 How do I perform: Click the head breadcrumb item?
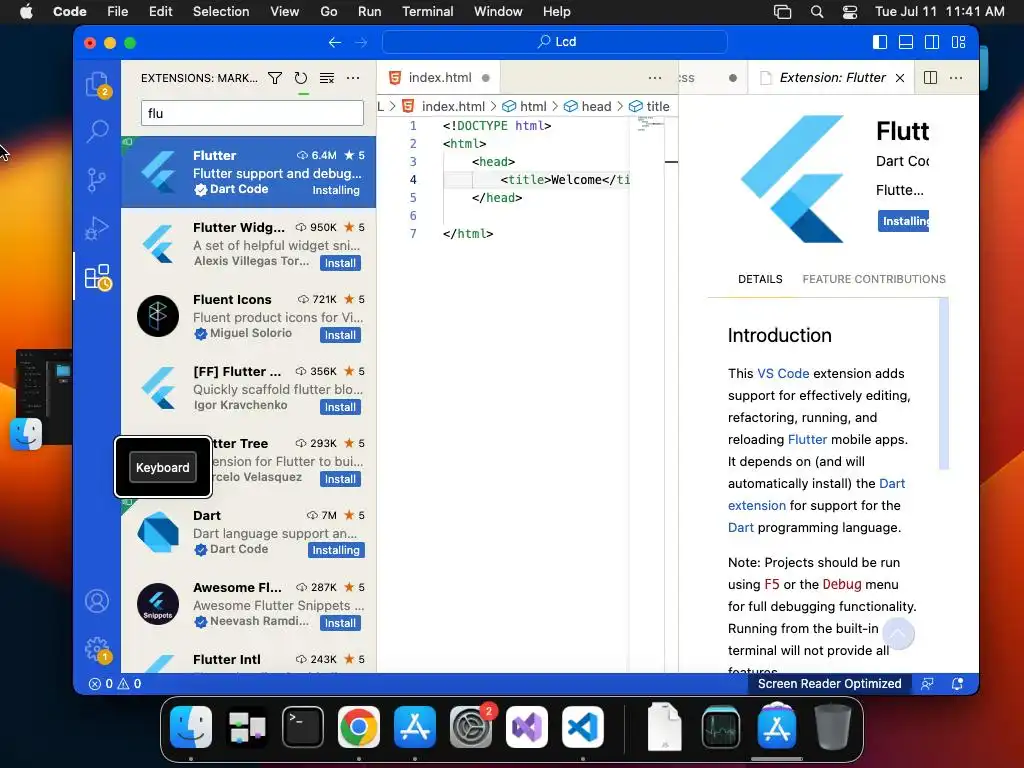click(x=588, y=106)
